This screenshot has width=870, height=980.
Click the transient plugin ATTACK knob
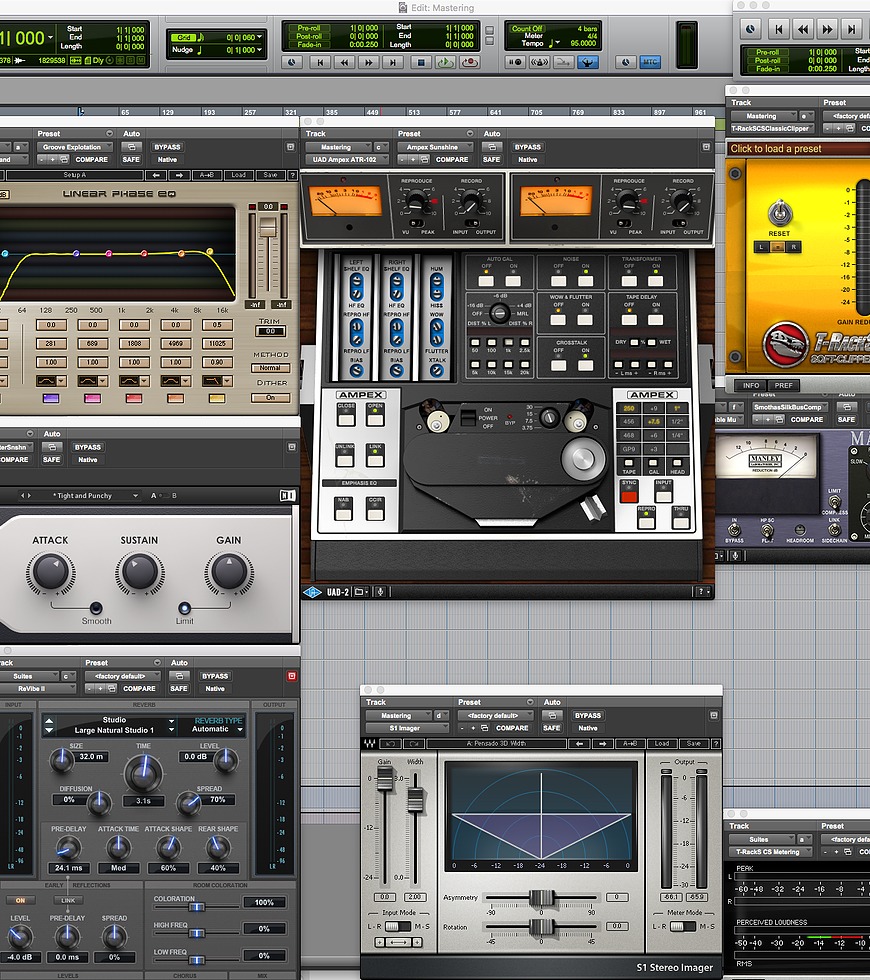tap(51, 572)
